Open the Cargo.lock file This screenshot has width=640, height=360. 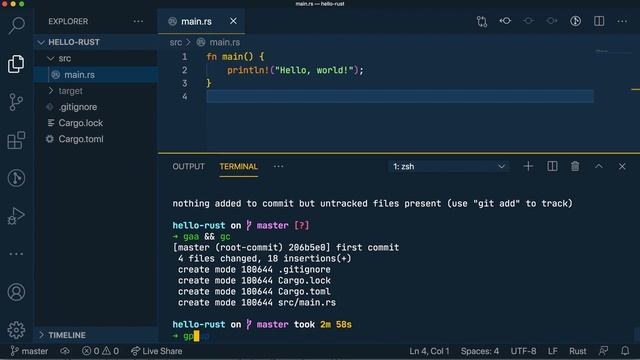click(x=96, y=123)
